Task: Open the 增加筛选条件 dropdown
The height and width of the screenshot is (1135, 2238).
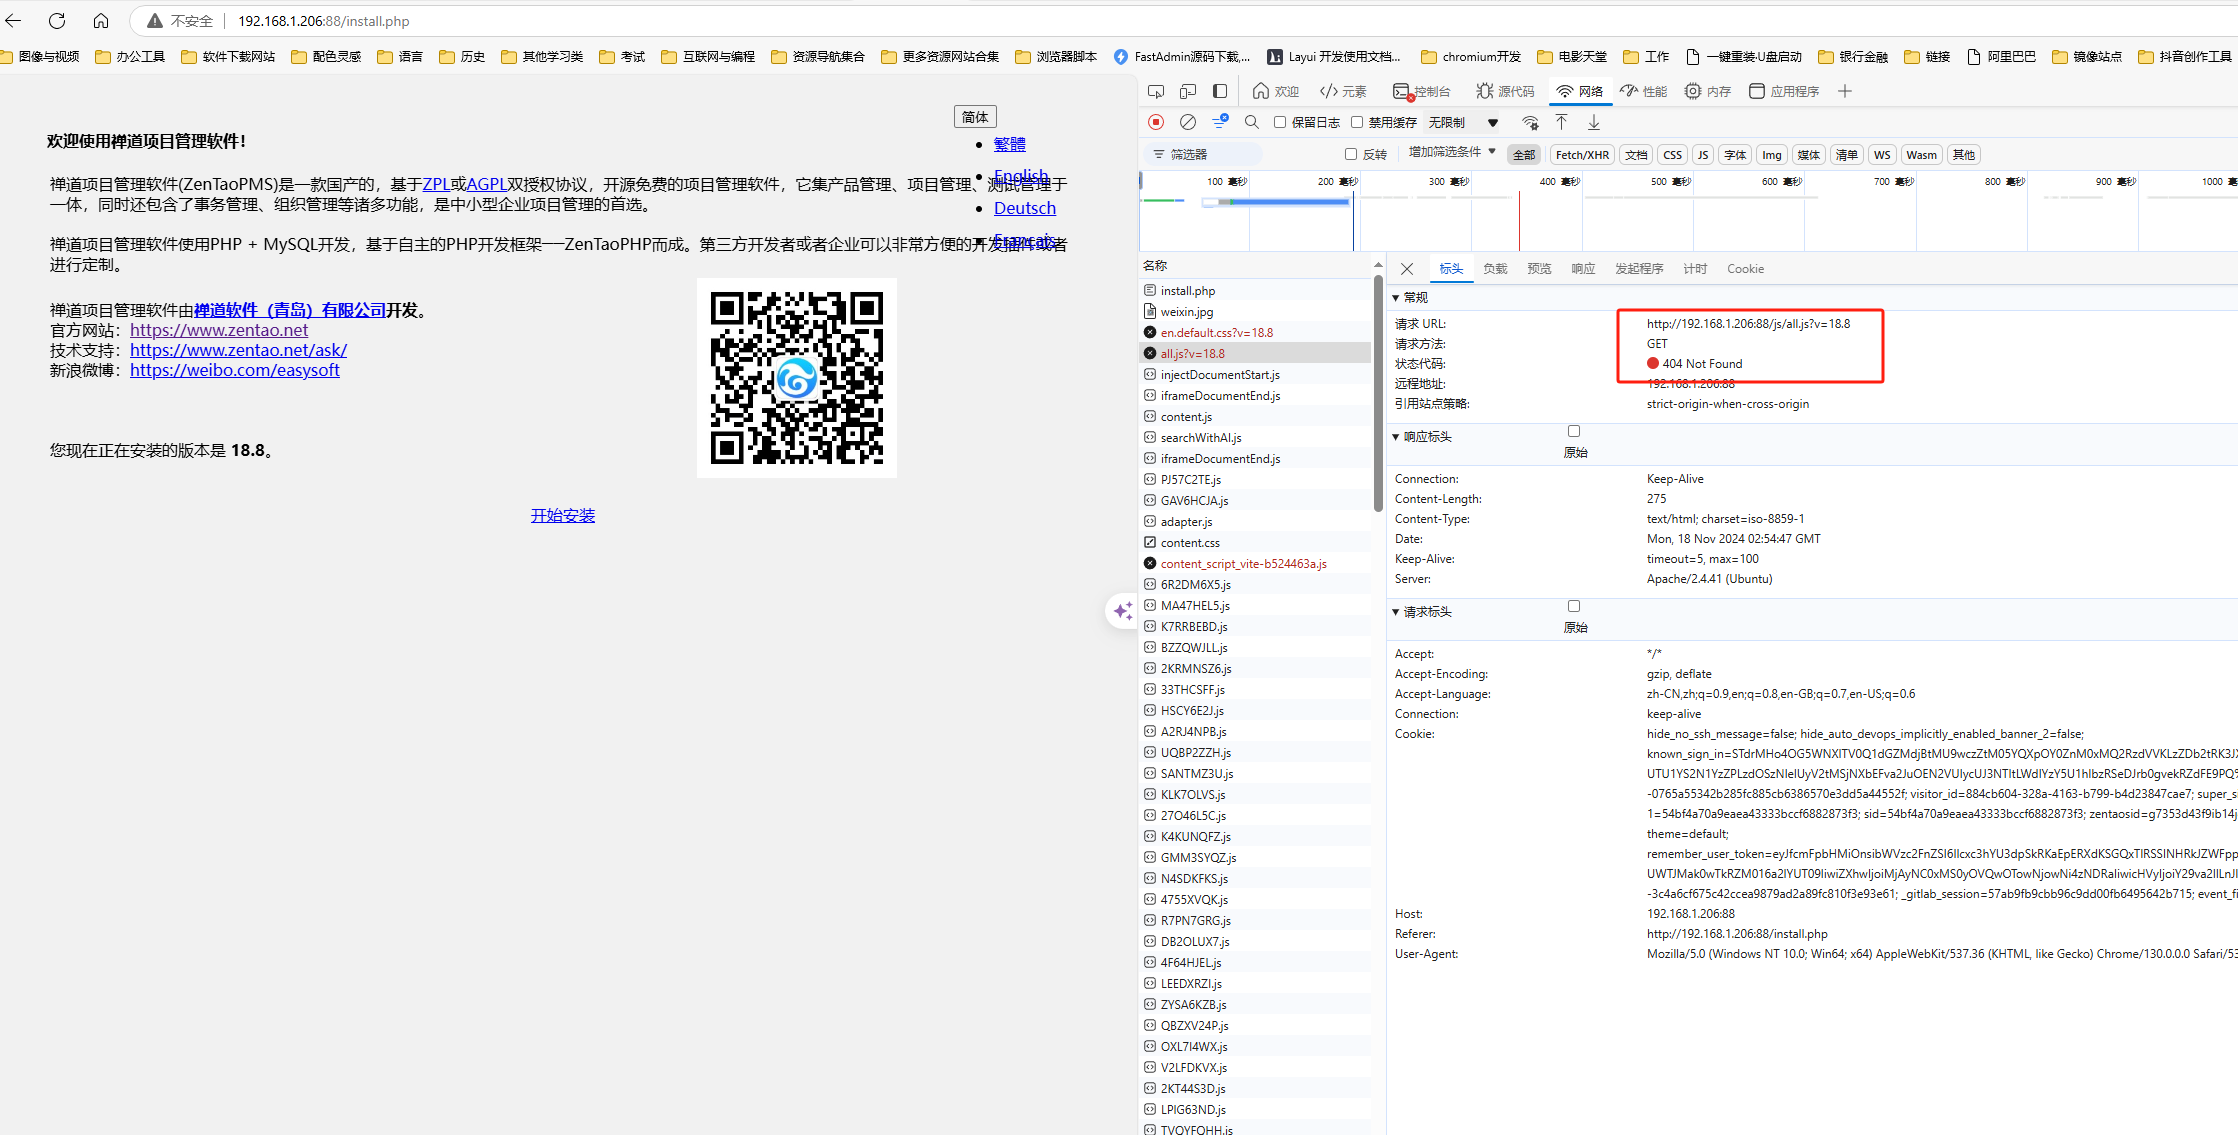Action: (1452, 152)
